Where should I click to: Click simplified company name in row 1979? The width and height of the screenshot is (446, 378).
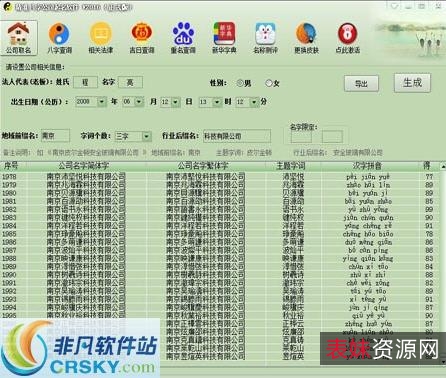coord(86,185)
